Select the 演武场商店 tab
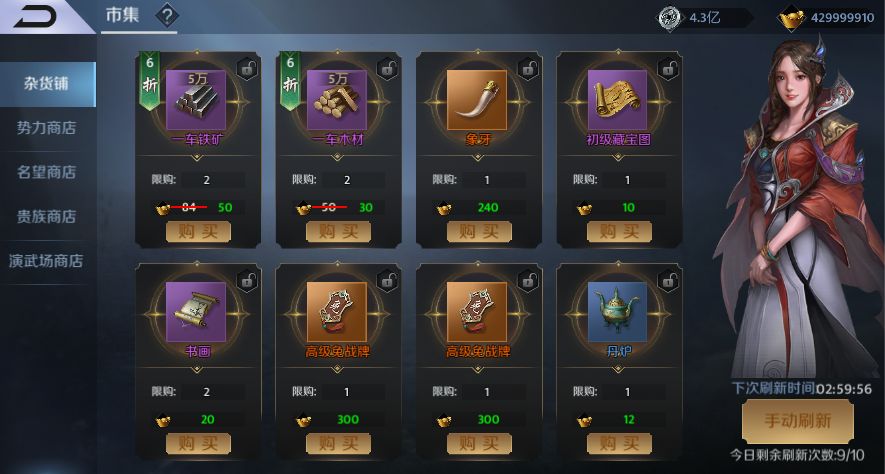Viewport: 885px width, 474px height. pos(47,261)
